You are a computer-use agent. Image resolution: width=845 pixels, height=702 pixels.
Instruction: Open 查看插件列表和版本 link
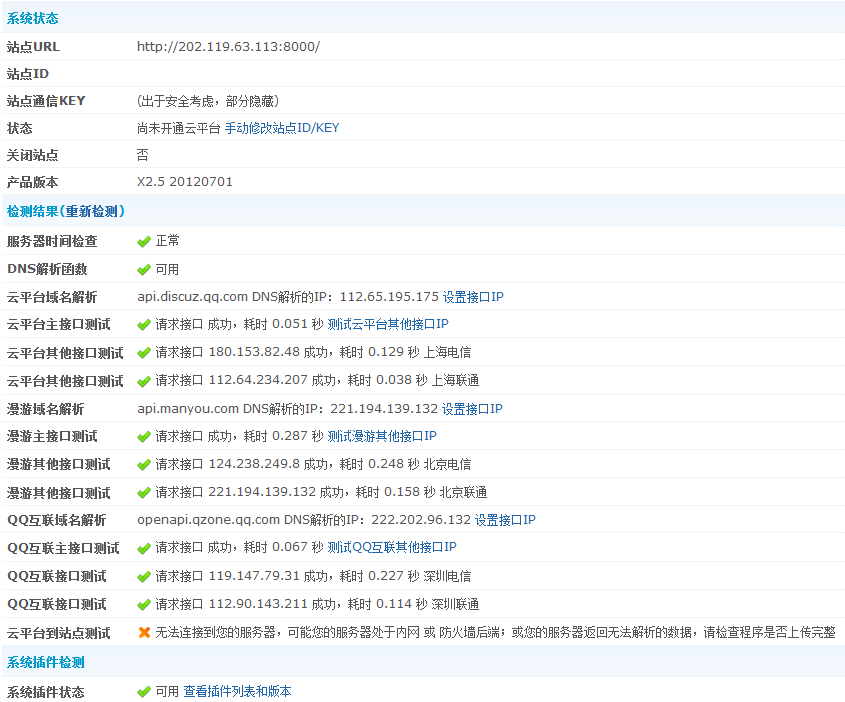[x=237, y=691]
